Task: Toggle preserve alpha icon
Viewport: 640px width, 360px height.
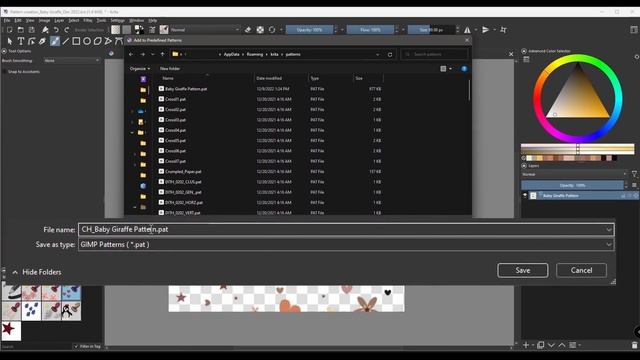Action: pos(260,29)
